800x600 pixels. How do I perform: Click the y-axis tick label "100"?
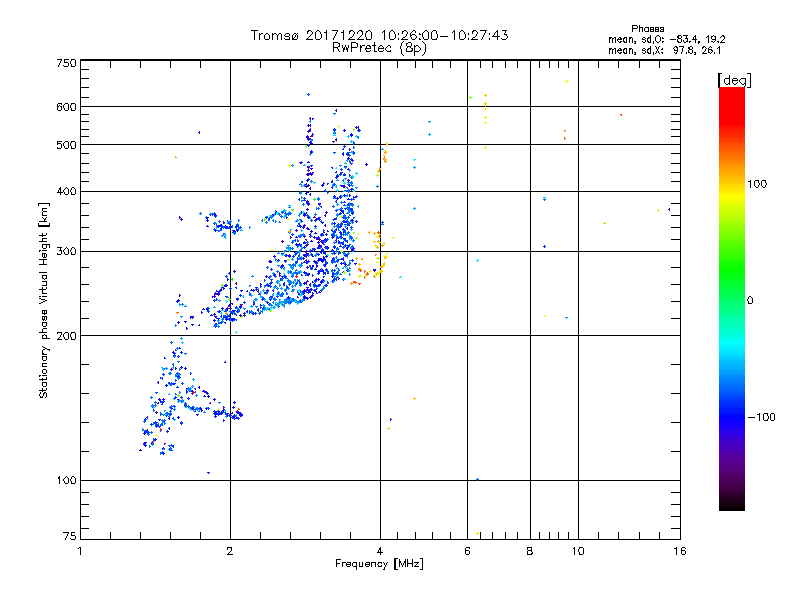coord(66,480)
